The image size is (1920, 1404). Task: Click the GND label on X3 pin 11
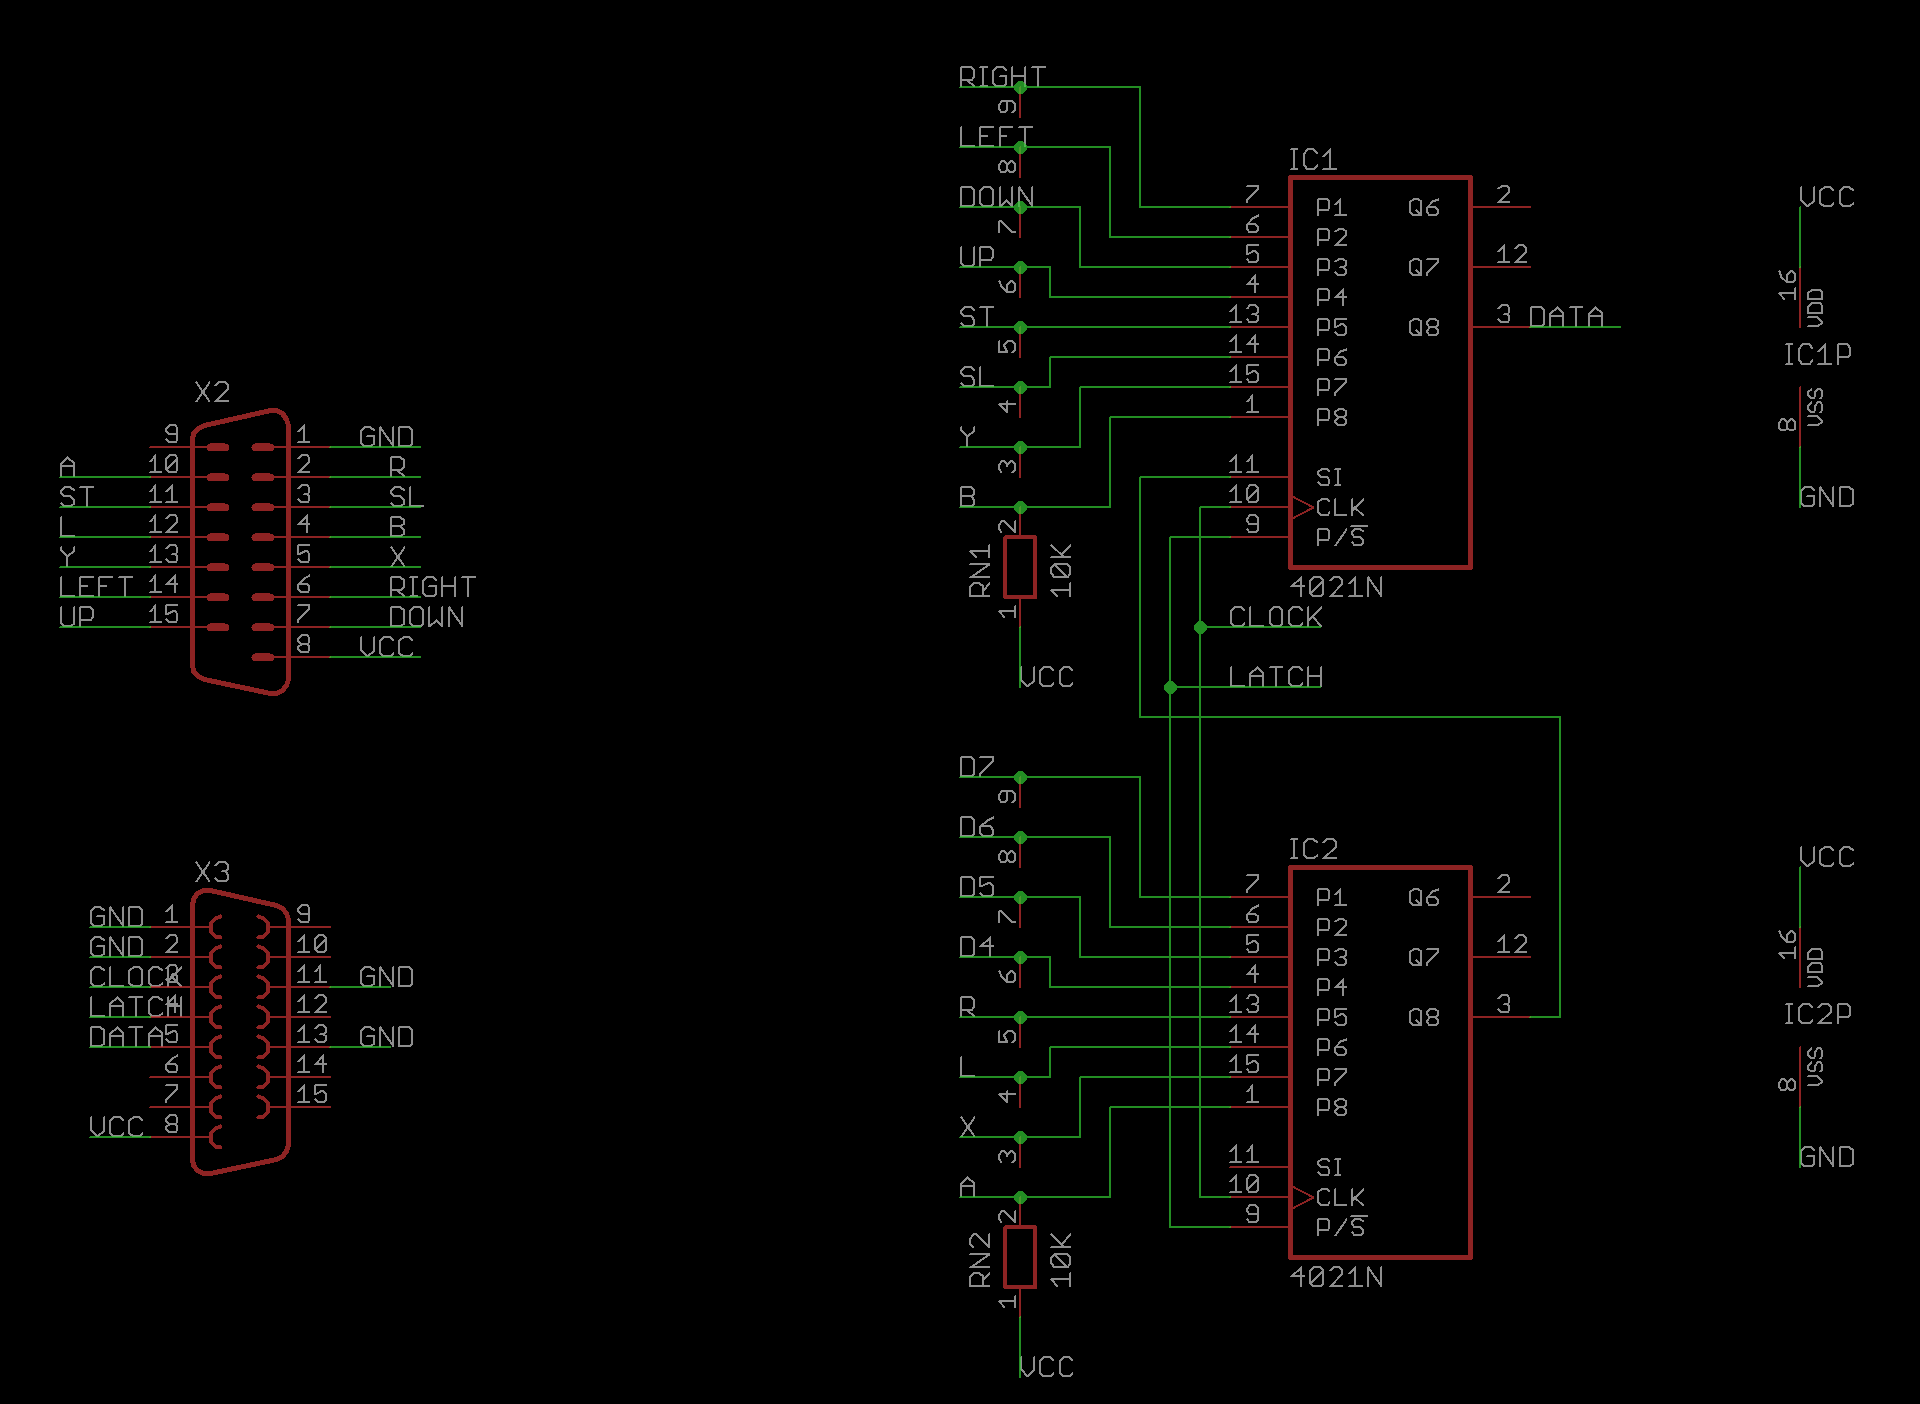386,977
